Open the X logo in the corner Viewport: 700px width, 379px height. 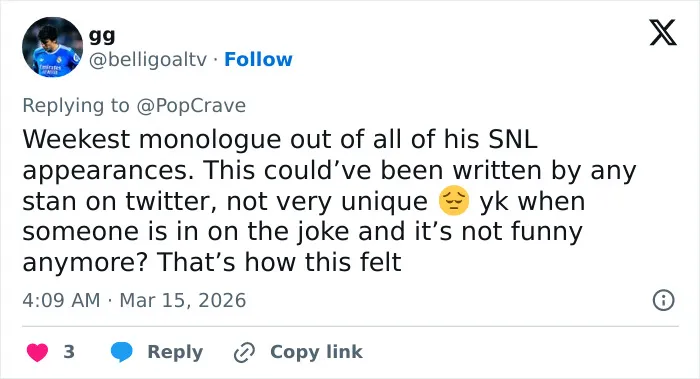(663, 32)
